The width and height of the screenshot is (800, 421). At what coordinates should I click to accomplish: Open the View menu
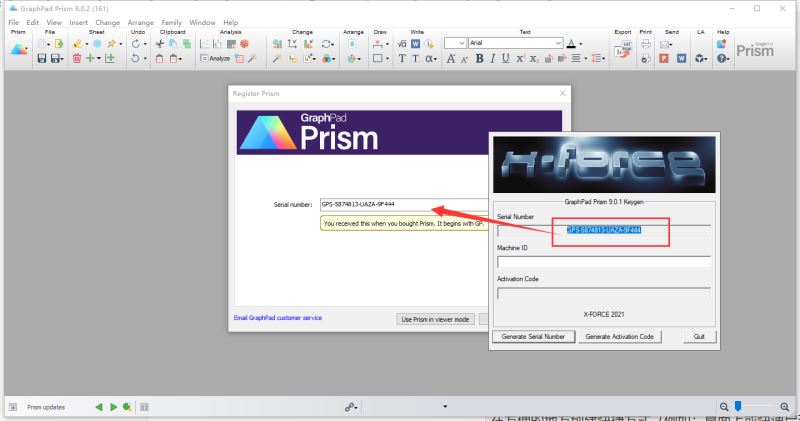[x=54, y=22]
